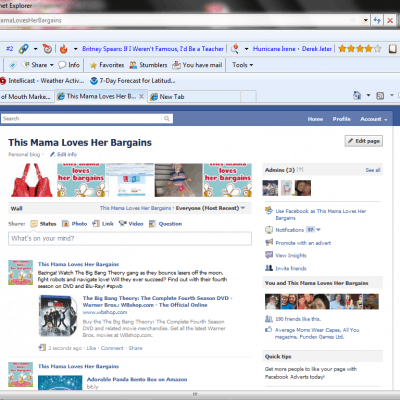Share the Big Bang Theory post
This screenshot has height=400, width=400.
(135, 348)
